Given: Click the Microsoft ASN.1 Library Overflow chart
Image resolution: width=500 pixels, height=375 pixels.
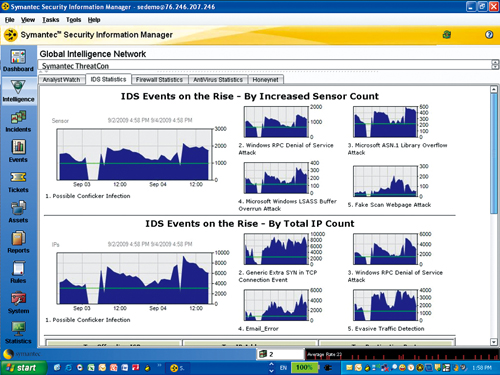Looking at the screenshot, I should pos(386,122).
